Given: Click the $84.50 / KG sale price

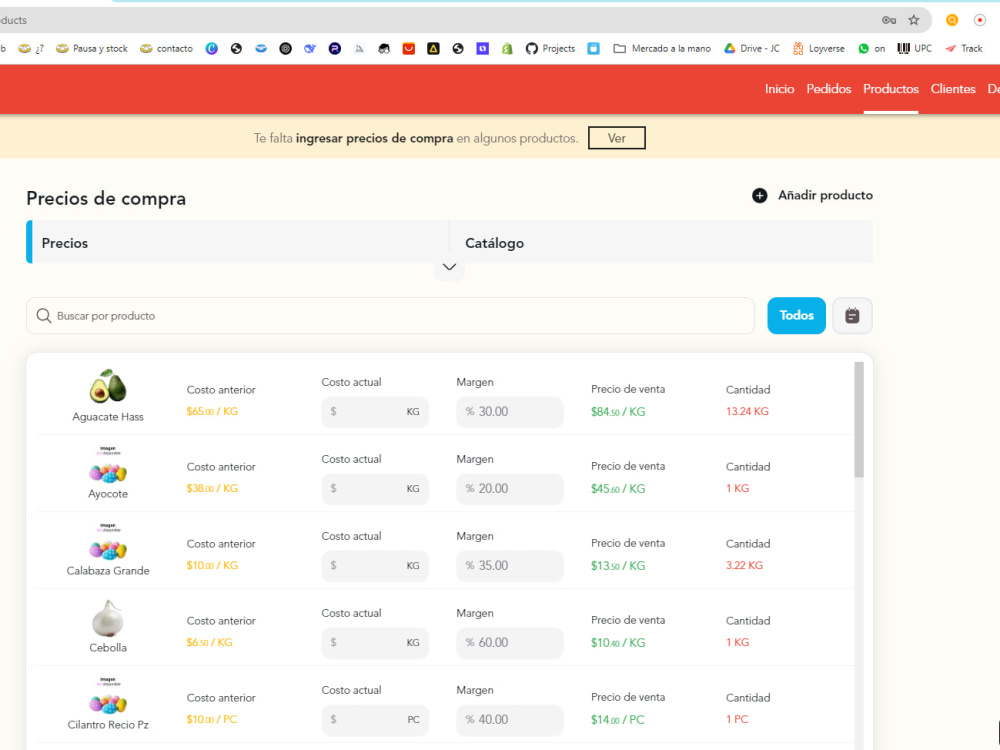Looking at the screenshot, I should 618,412.
